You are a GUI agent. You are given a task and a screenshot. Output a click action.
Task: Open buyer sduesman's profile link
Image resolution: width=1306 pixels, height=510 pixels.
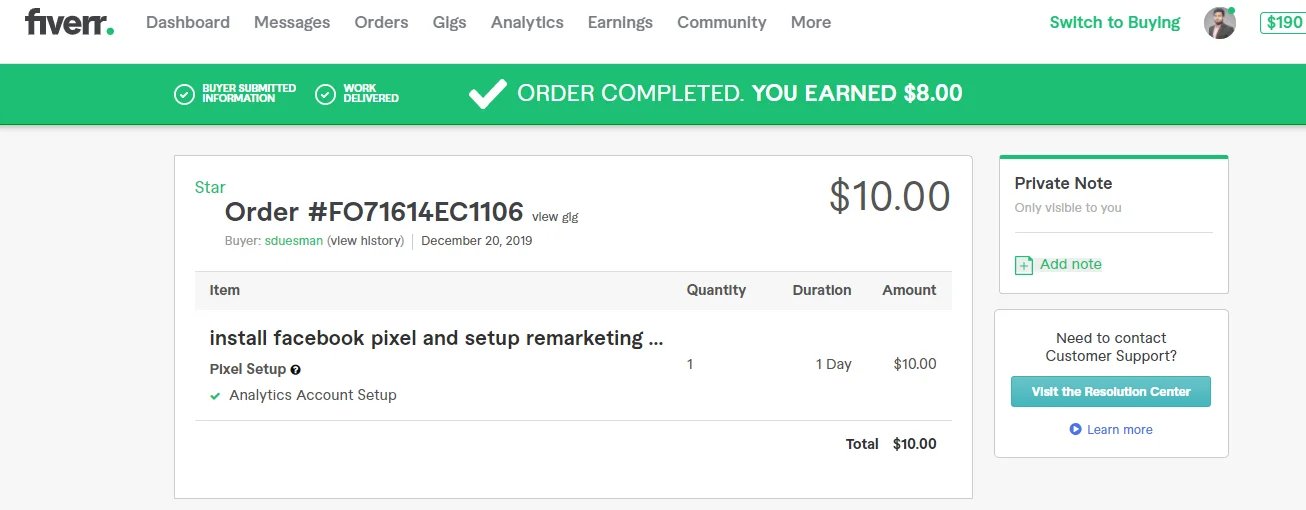[294, 241]
